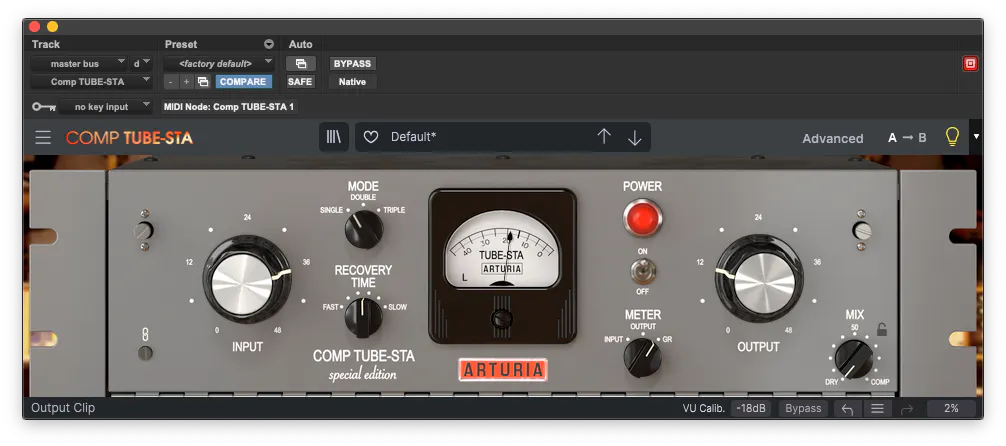1006x446 pixels.
Task: Load next preset with down arrow
Action: 635,137
